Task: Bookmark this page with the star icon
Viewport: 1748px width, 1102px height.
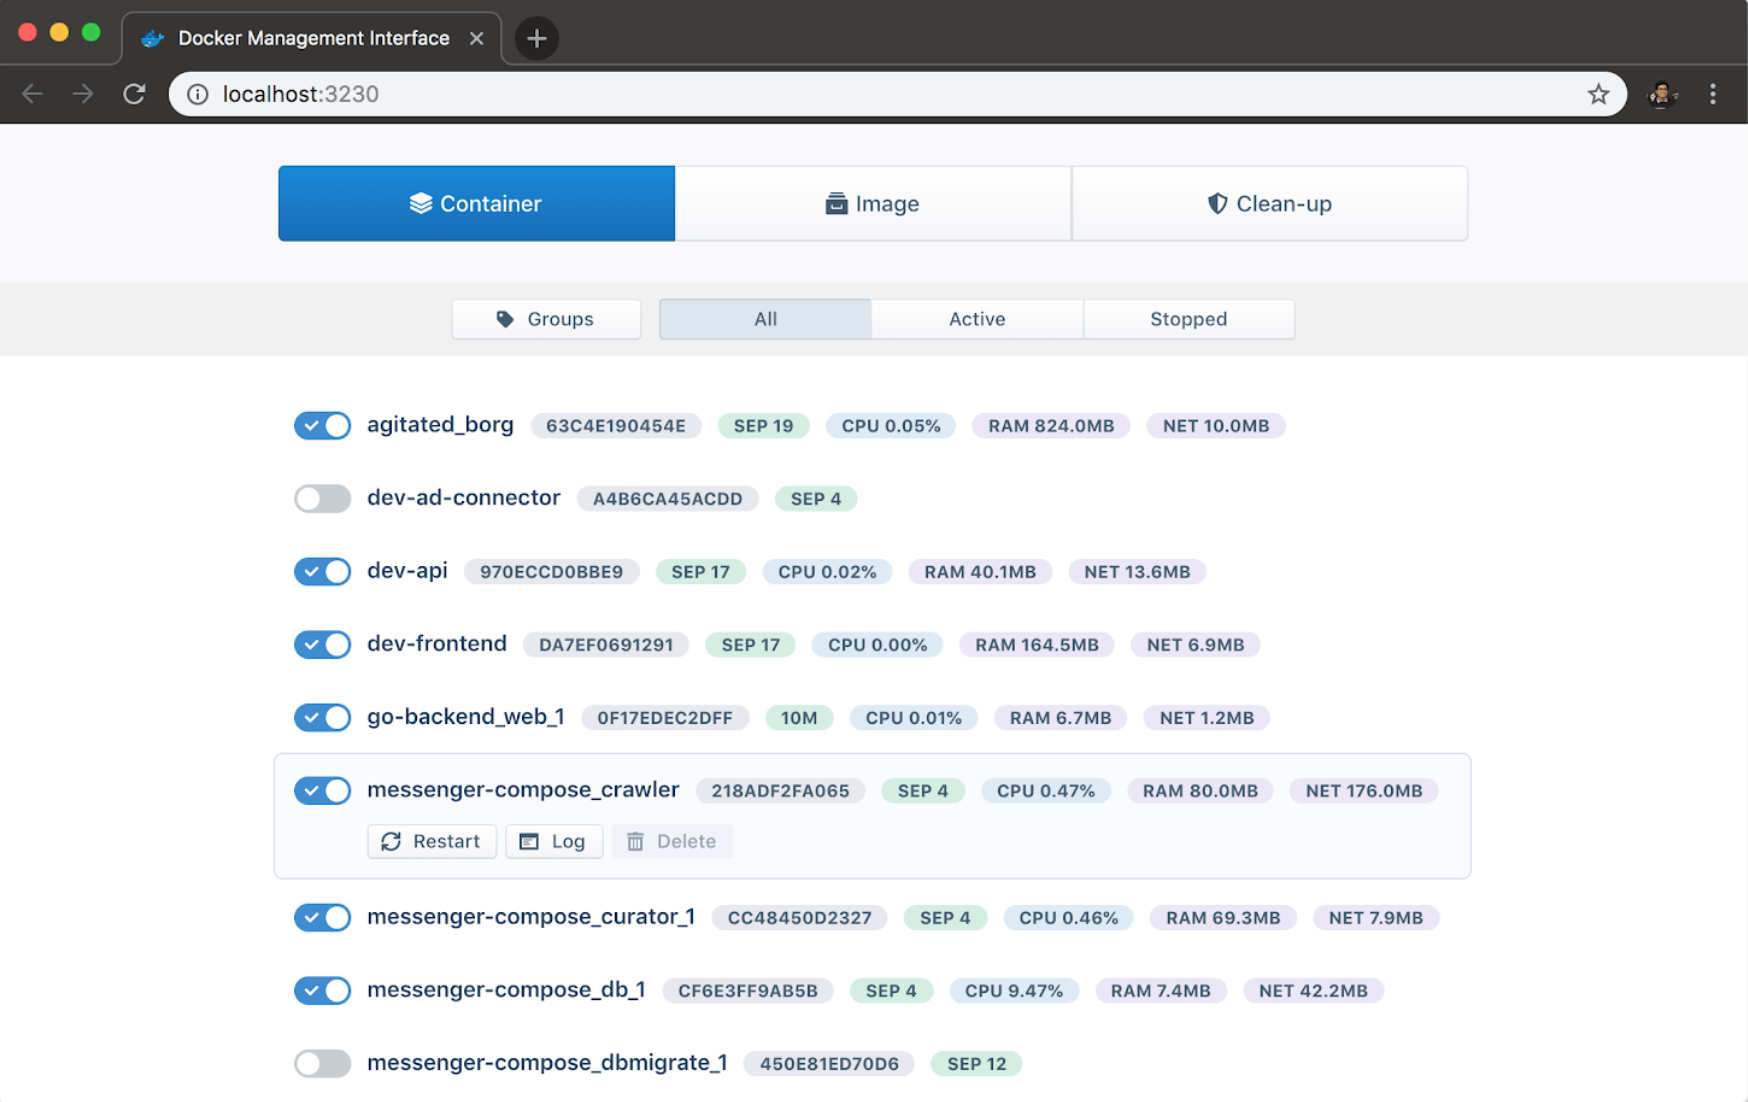Action: click(1598, 94)
